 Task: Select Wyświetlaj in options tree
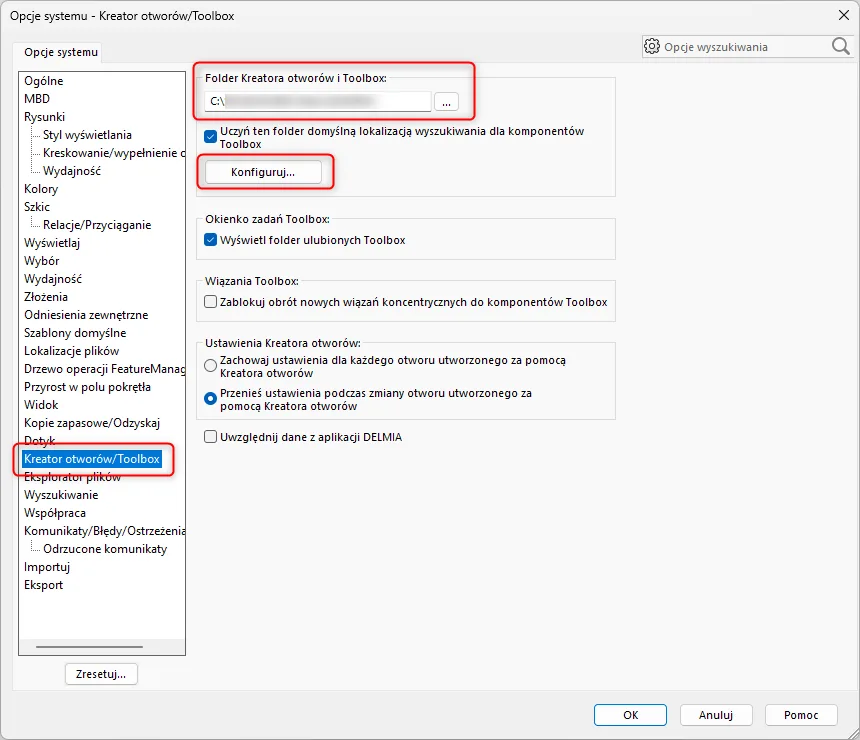click(52, 243)
